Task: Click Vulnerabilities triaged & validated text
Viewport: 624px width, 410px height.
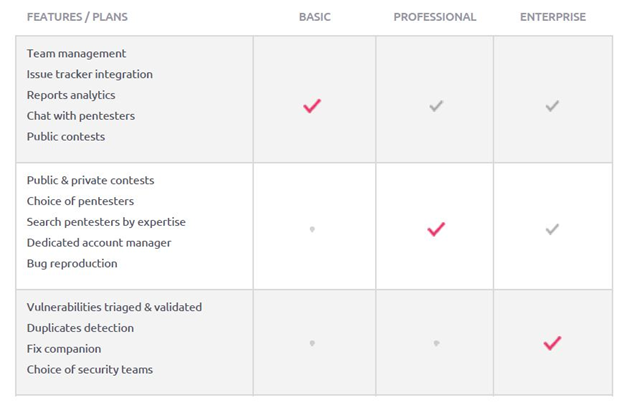Action: pyautogui.click(x=114, y=307)
